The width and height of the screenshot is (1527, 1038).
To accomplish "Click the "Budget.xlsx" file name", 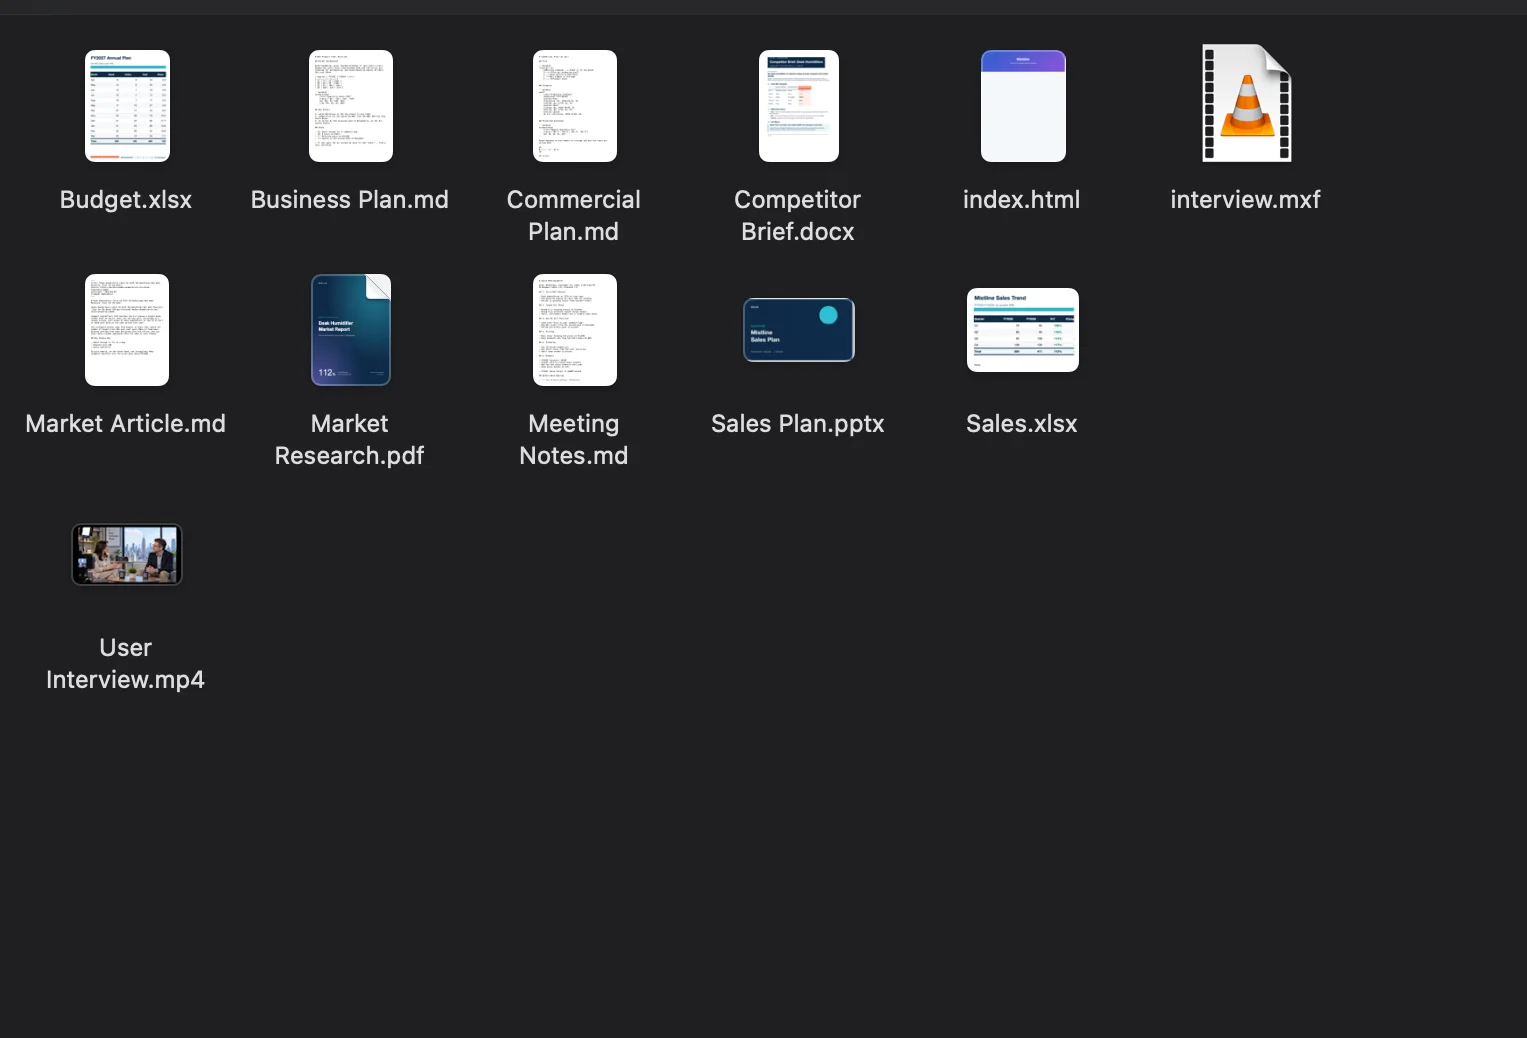I will click(x=126, y=200).
